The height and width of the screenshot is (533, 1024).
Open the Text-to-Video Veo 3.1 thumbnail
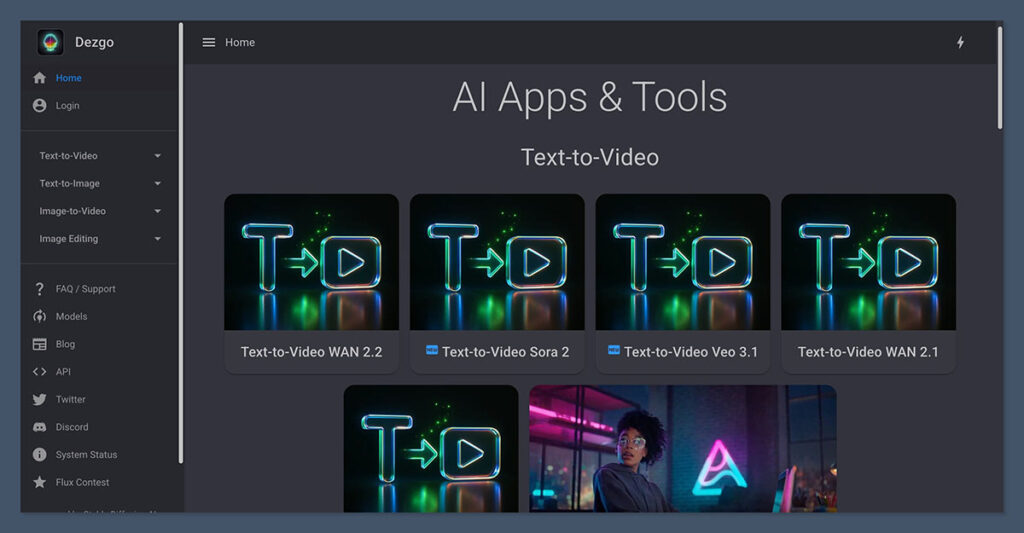[683, 262]
